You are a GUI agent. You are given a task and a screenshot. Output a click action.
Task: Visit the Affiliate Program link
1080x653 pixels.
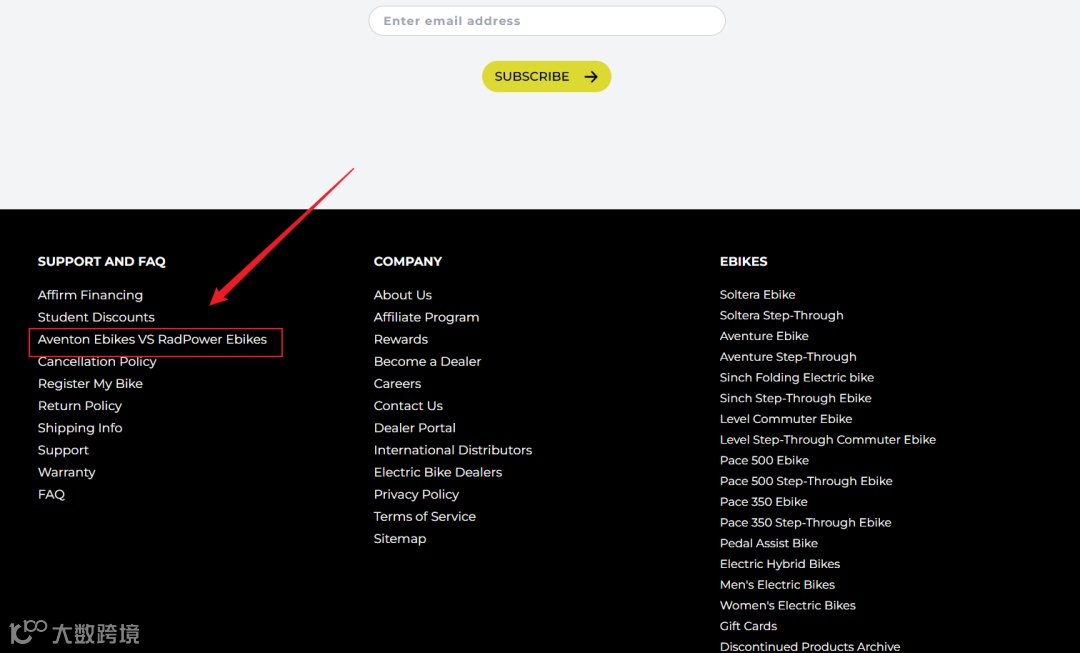(426, 317)
